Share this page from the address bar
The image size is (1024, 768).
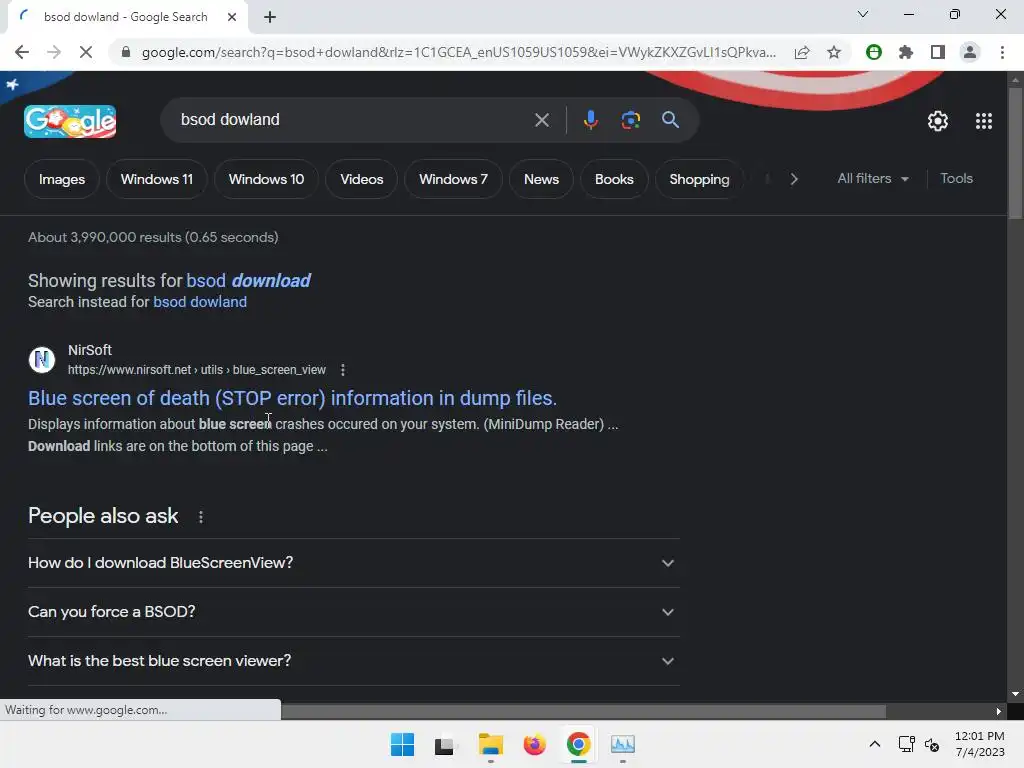(x=802, y=52)
